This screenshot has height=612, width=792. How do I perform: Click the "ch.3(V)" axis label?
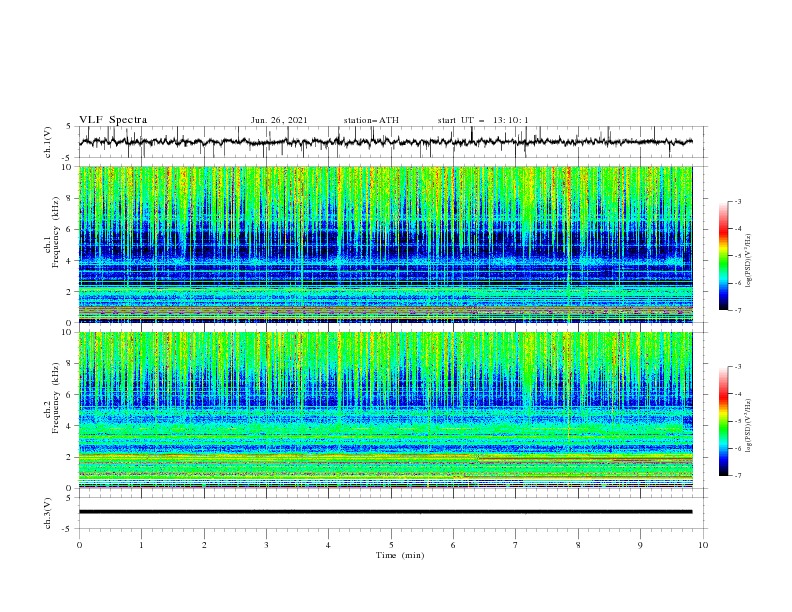click(x=48, y=513)
